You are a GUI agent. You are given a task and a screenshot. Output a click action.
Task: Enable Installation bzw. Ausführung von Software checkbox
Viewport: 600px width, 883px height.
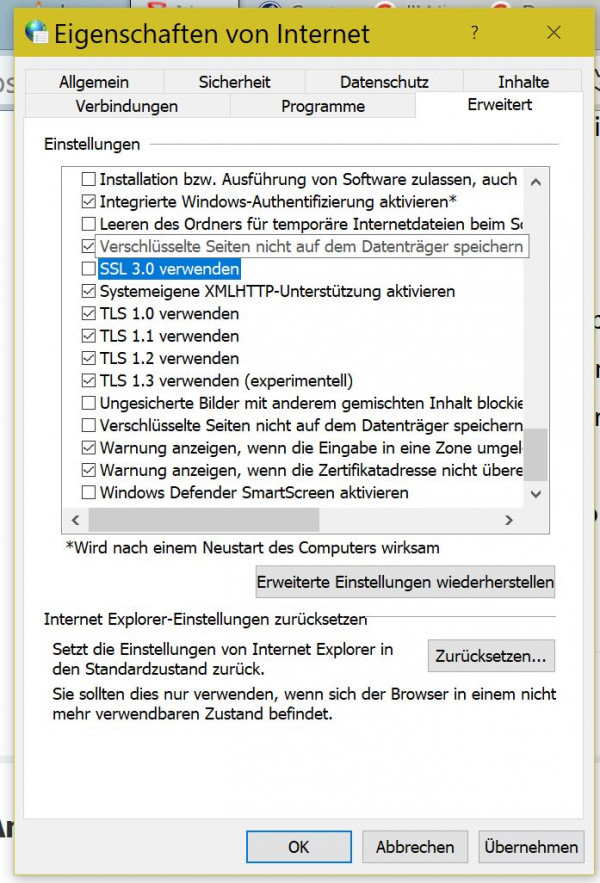click(x=88, y=179)
